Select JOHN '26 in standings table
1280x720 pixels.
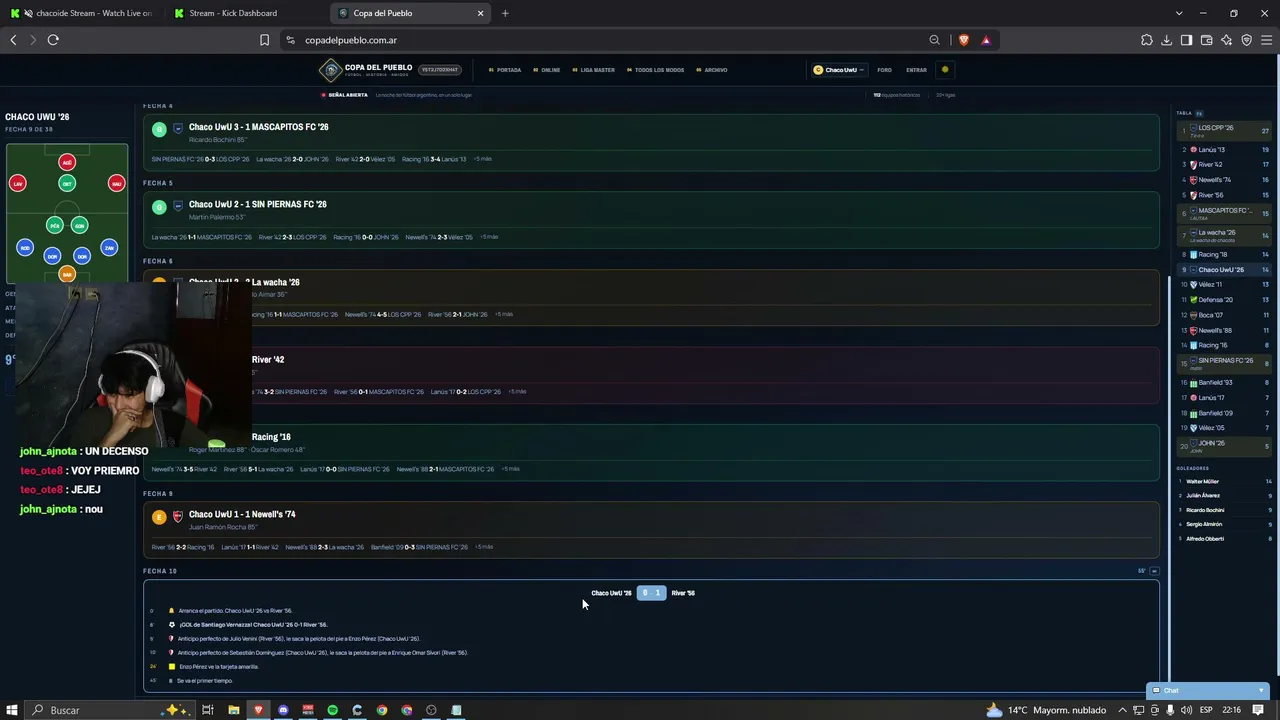(1224, 446)
